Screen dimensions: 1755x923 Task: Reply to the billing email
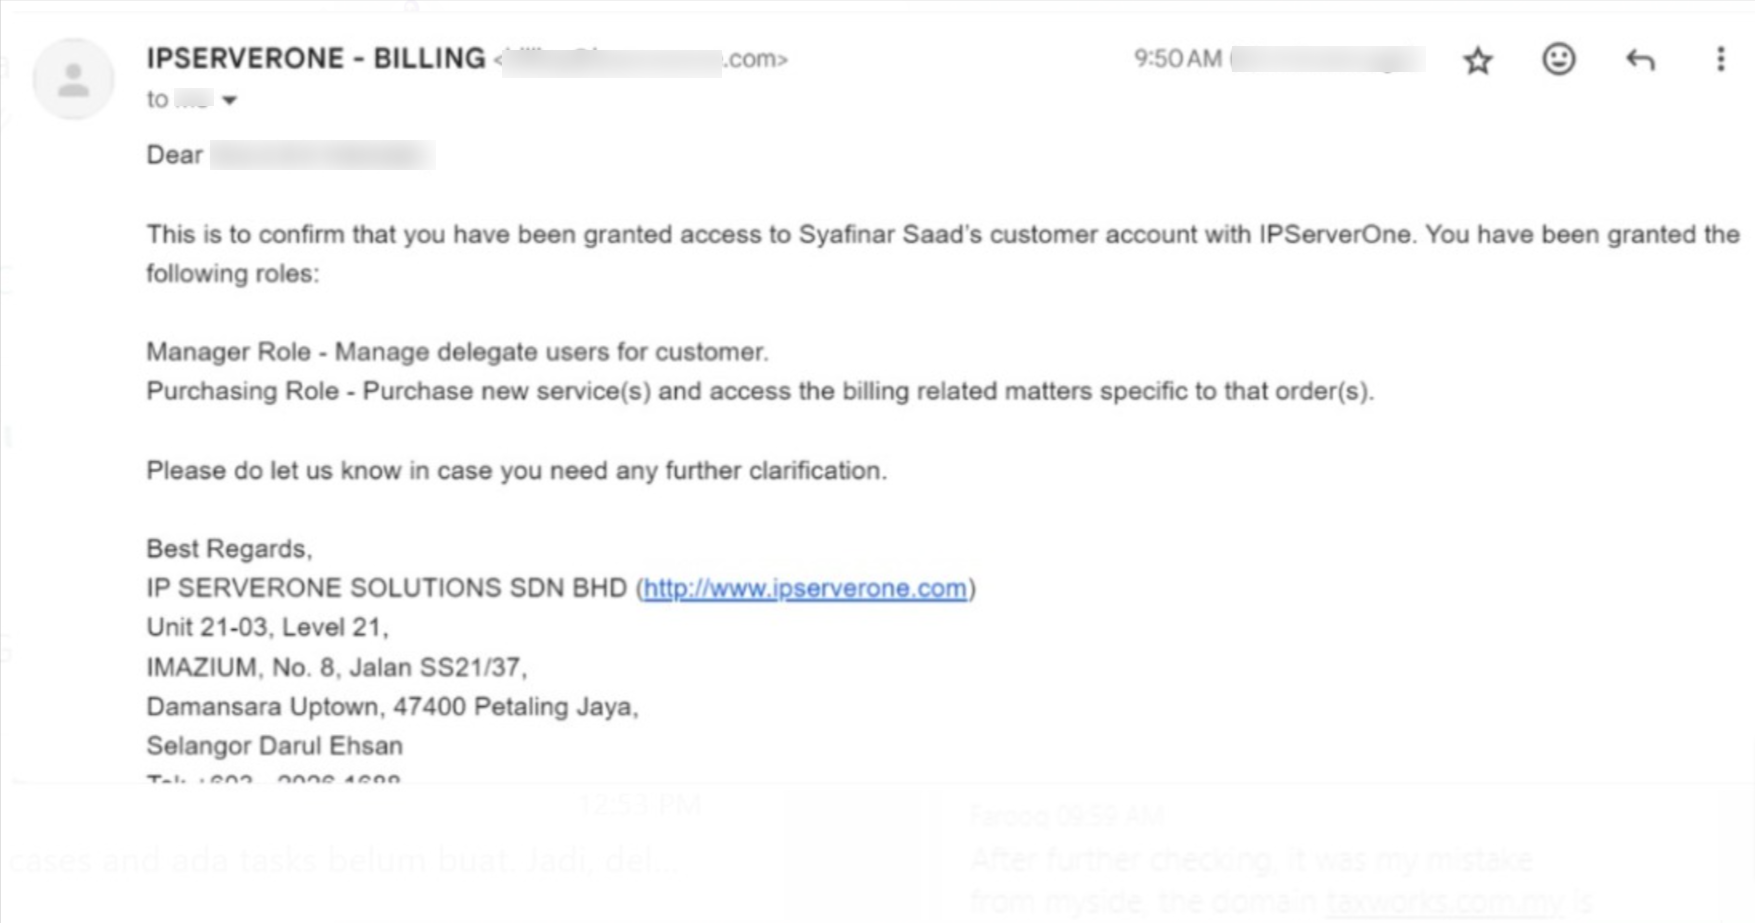tap(1640, 60)
